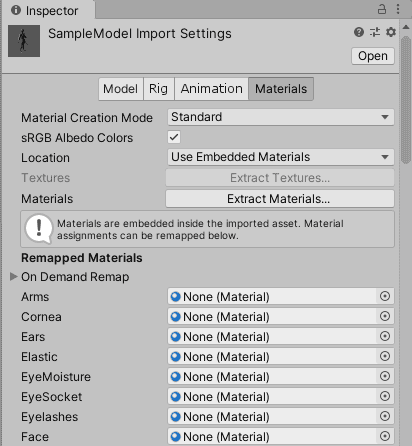Click the Inspector panel tab

[48, 10]
